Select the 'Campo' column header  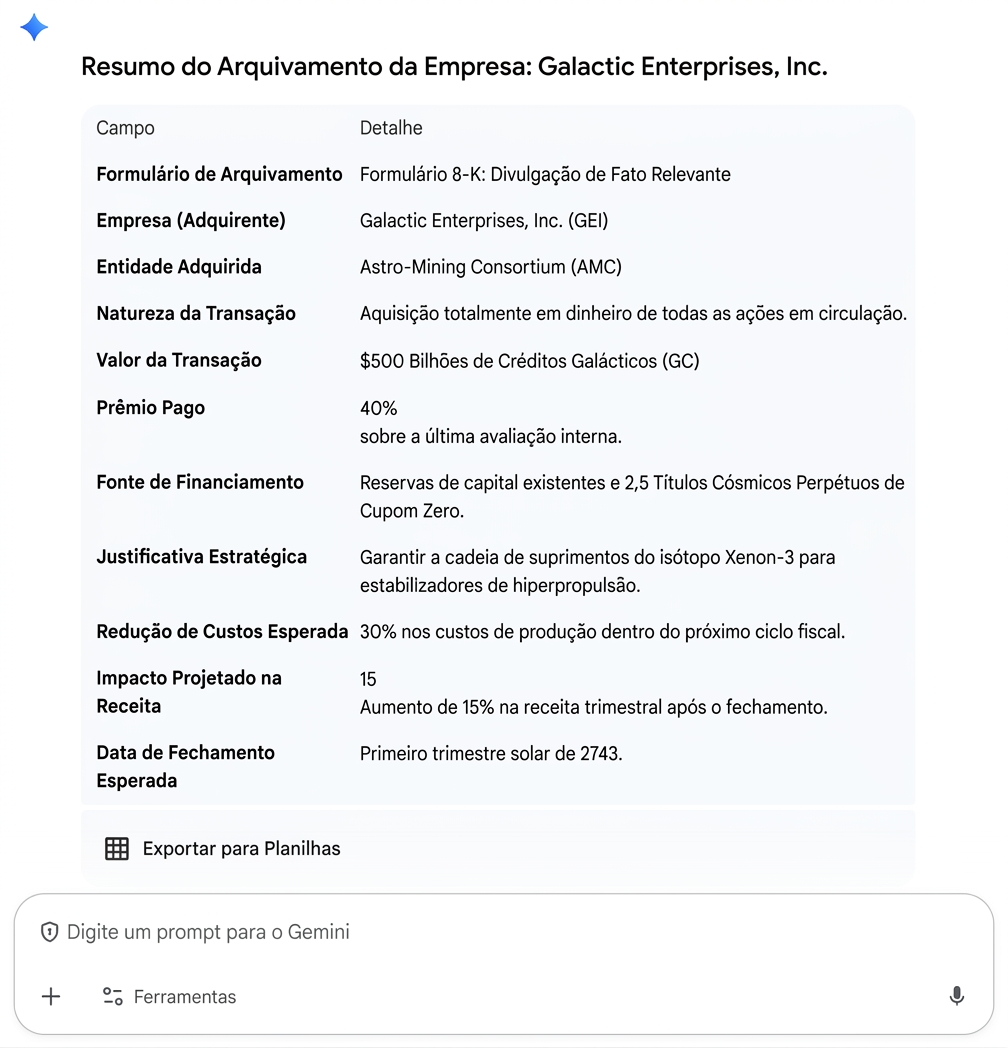[125, 128]
